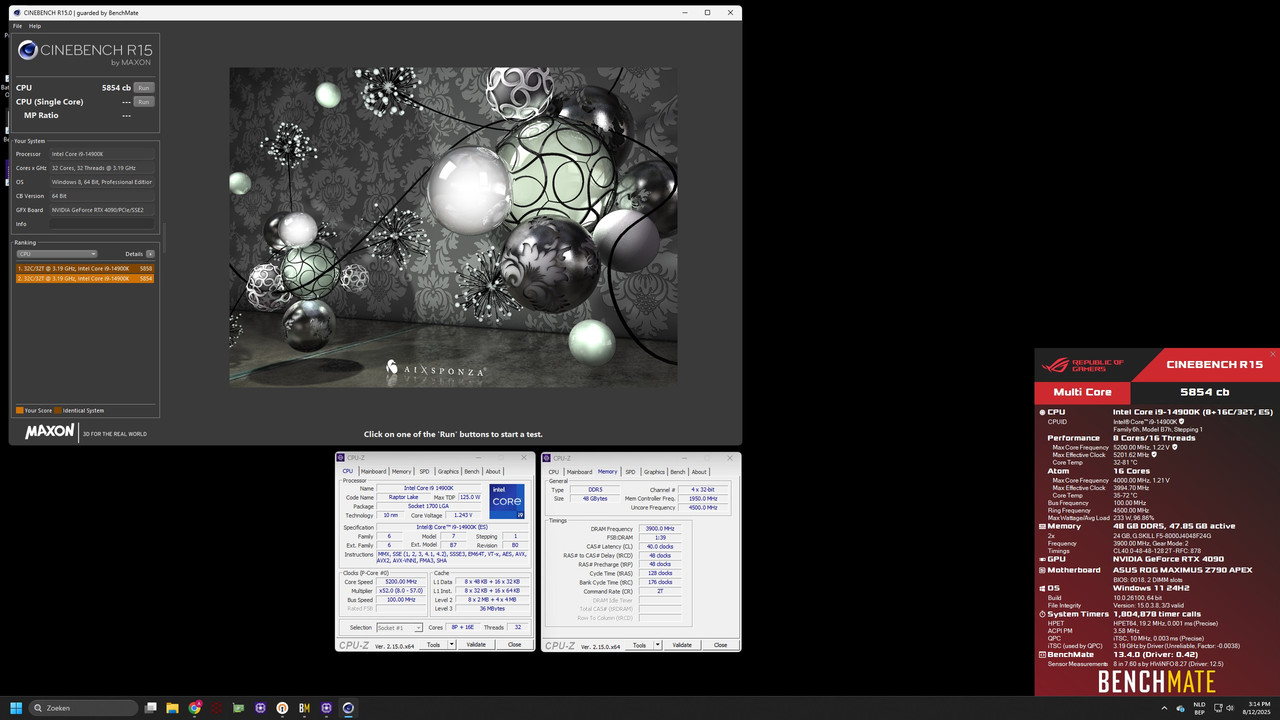
Task: Open Cinebench taskbar icon
Action: tap(348, 708)
